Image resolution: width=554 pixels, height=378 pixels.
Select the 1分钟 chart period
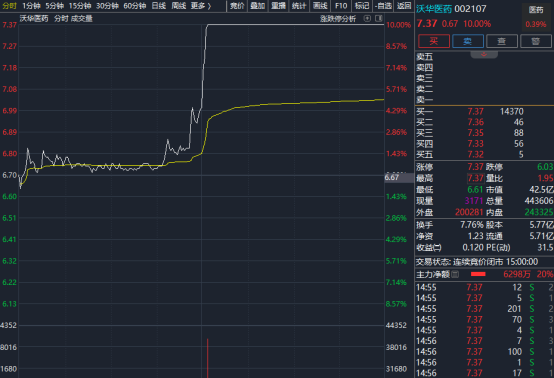31,6
